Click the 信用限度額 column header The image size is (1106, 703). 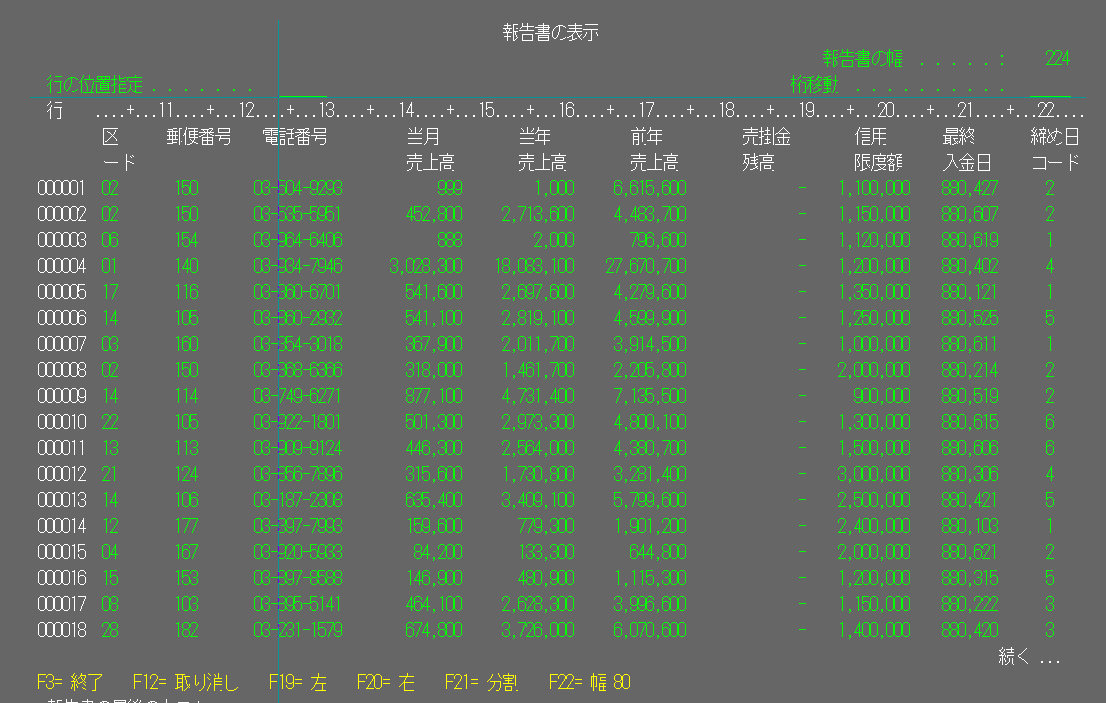tap(877, 149)
